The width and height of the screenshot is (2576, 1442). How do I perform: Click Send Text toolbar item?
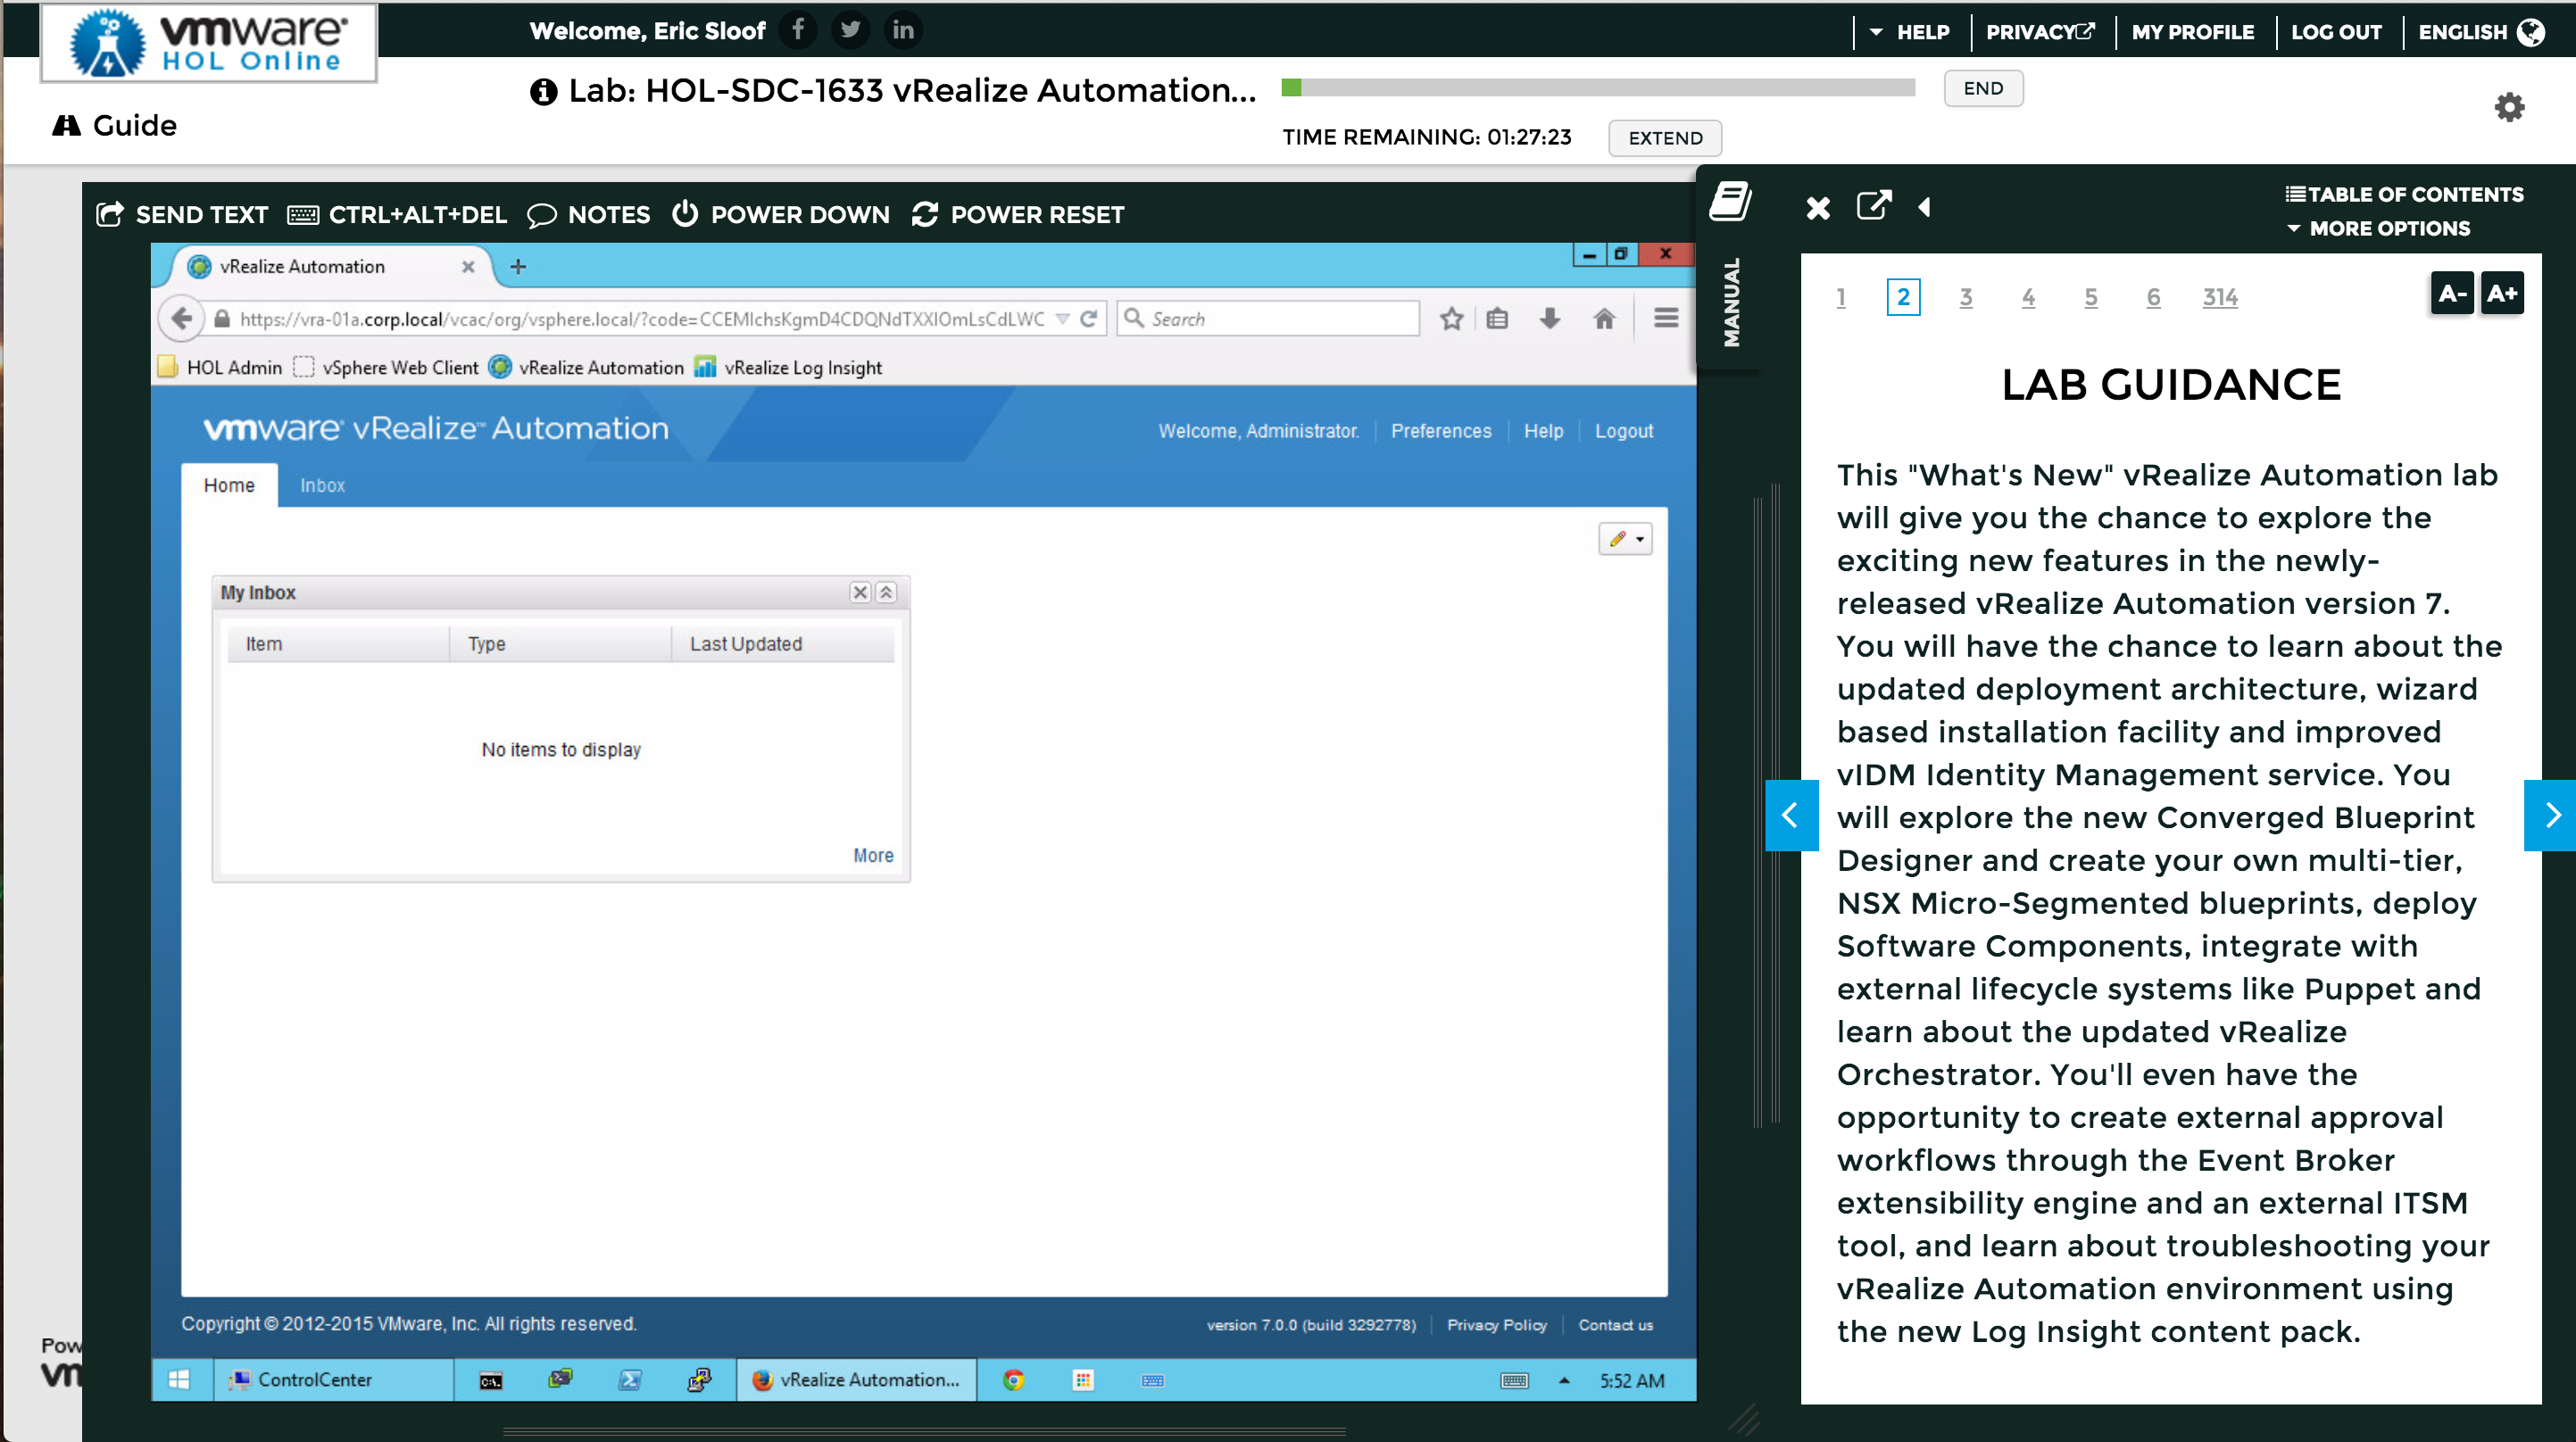[182, 214]
